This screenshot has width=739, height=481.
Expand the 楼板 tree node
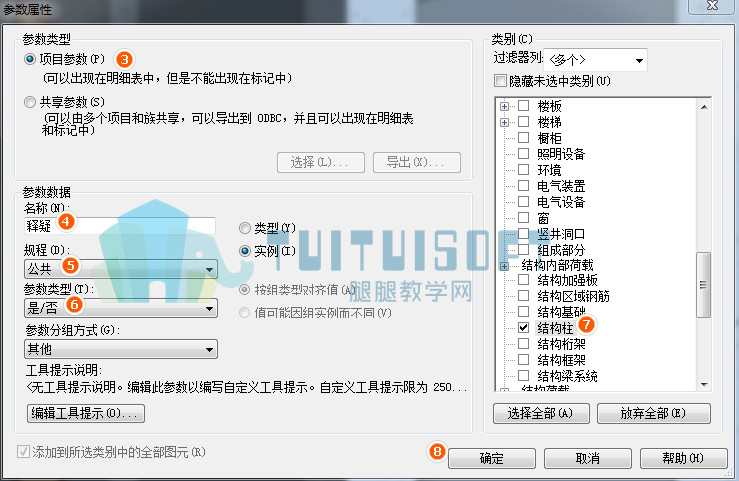504,106
